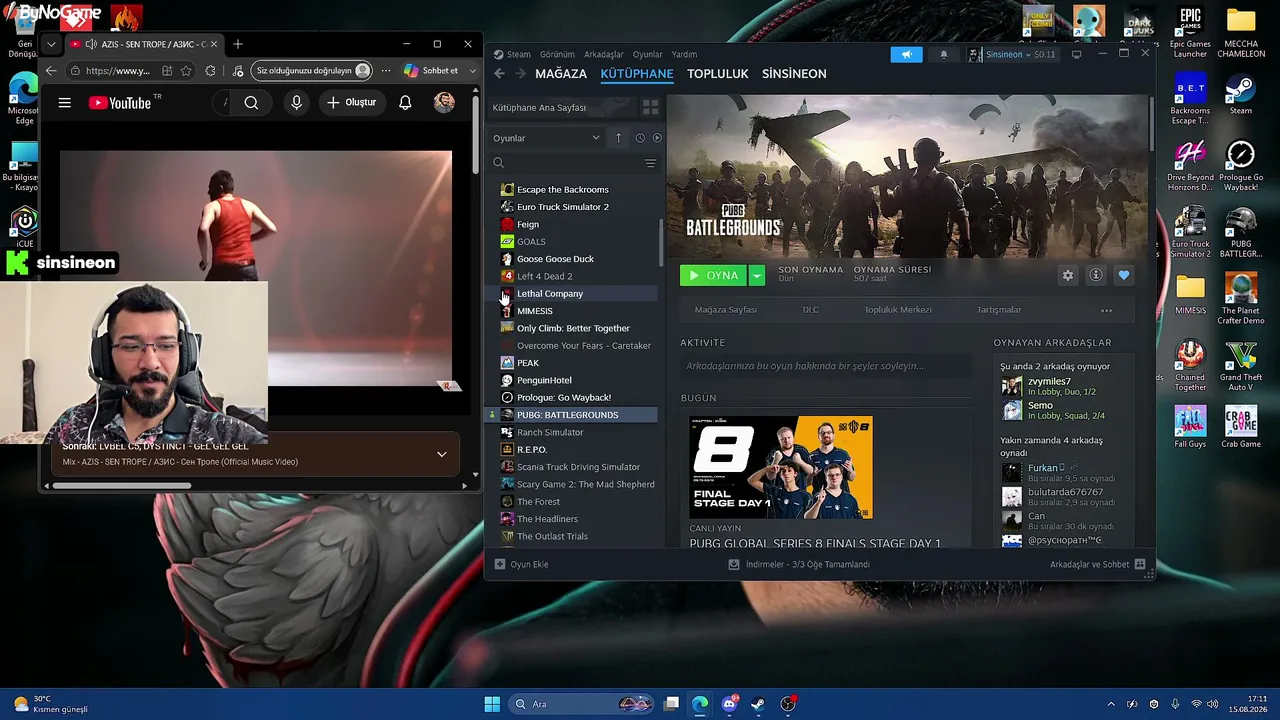
Task: Open YouTube account avatar menu
Action: 444,102
